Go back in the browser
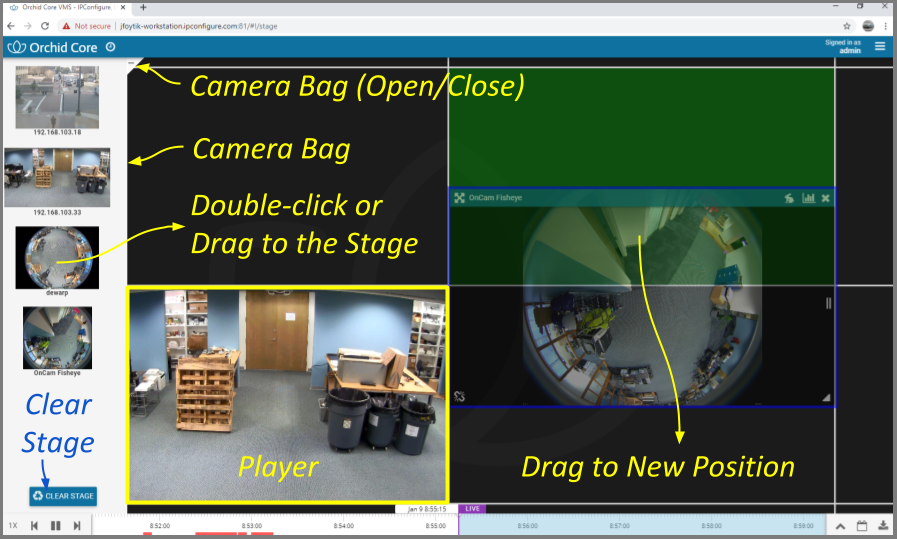 (x=11, y=26)
